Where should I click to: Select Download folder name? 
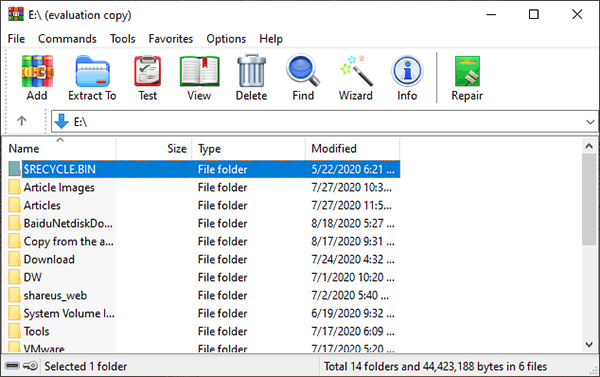49,259
